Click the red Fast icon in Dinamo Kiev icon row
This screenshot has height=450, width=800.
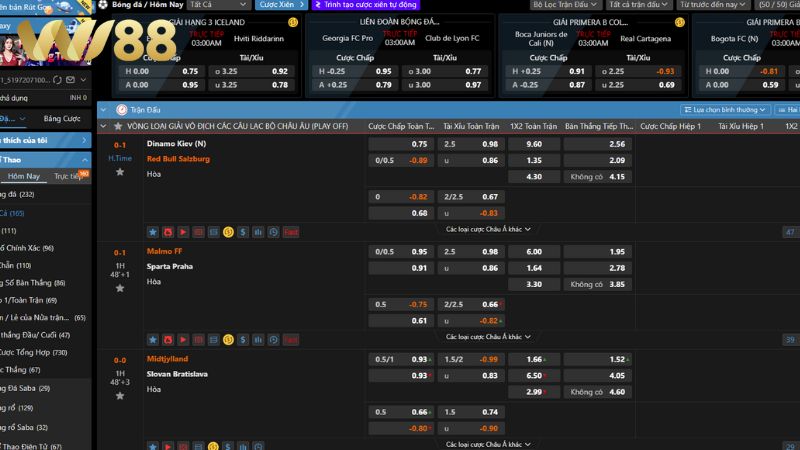(x=291, y=232)
